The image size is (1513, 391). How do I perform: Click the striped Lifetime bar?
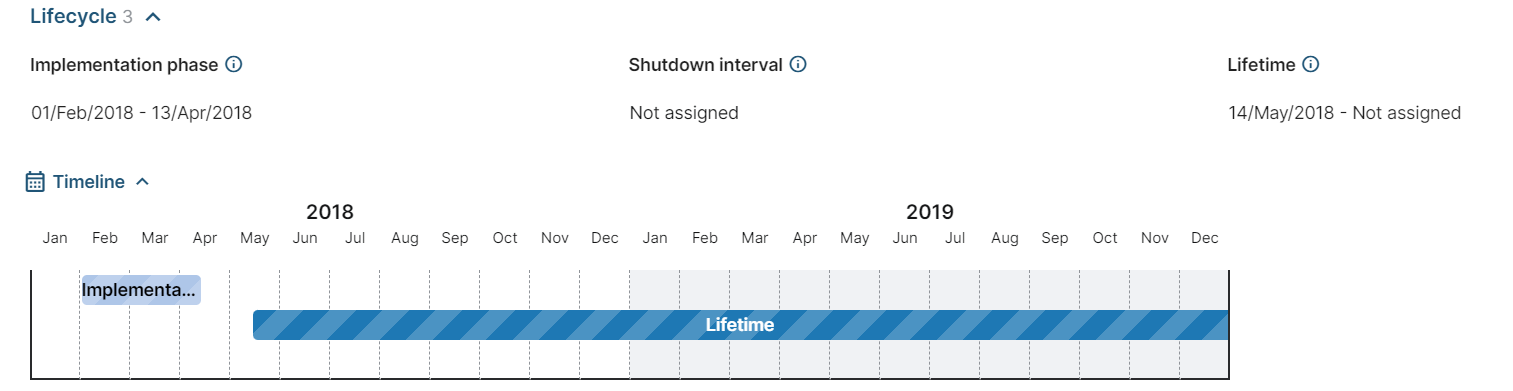(x=740, y=325)
